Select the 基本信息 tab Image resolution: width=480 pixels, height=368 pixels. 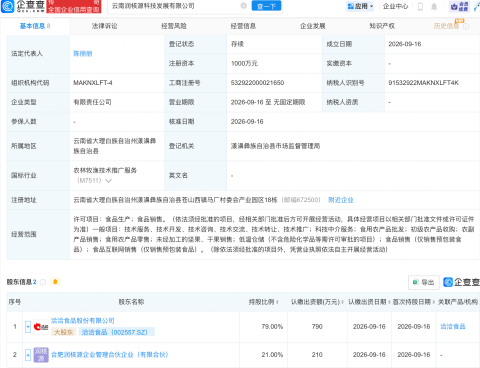35,26
